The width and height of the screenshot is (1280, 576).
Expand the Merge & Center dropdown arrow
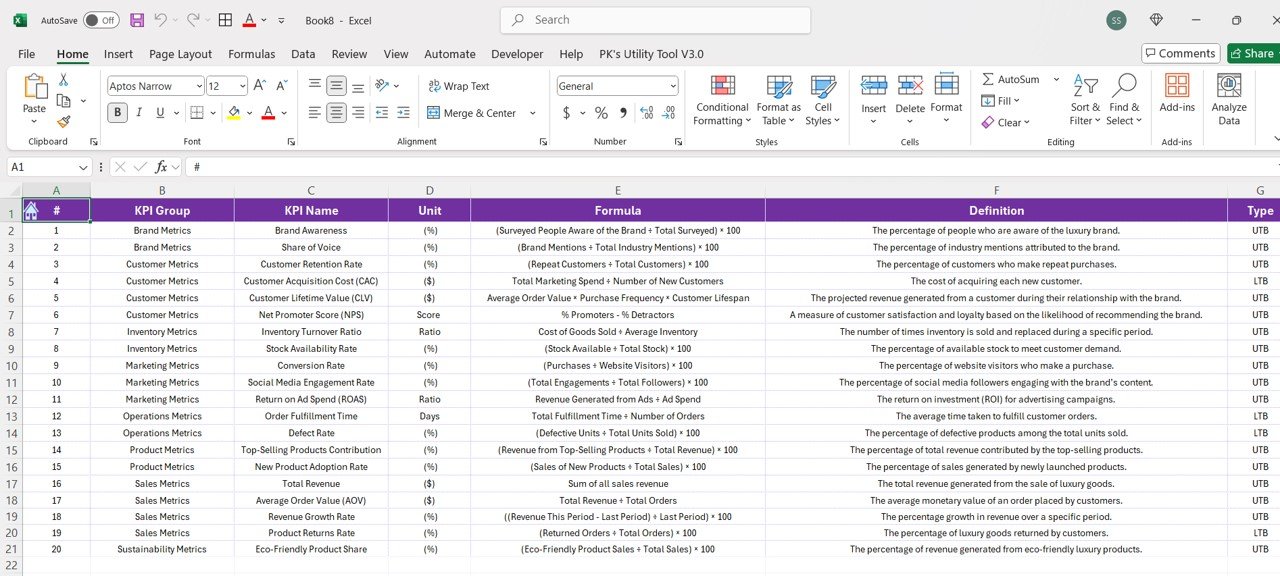coord(533,113)
